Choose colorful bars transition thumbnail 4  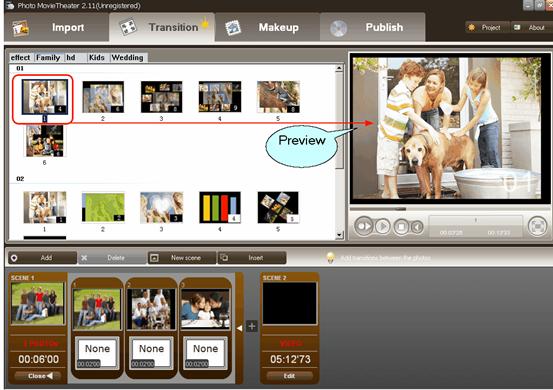point(220,207)
